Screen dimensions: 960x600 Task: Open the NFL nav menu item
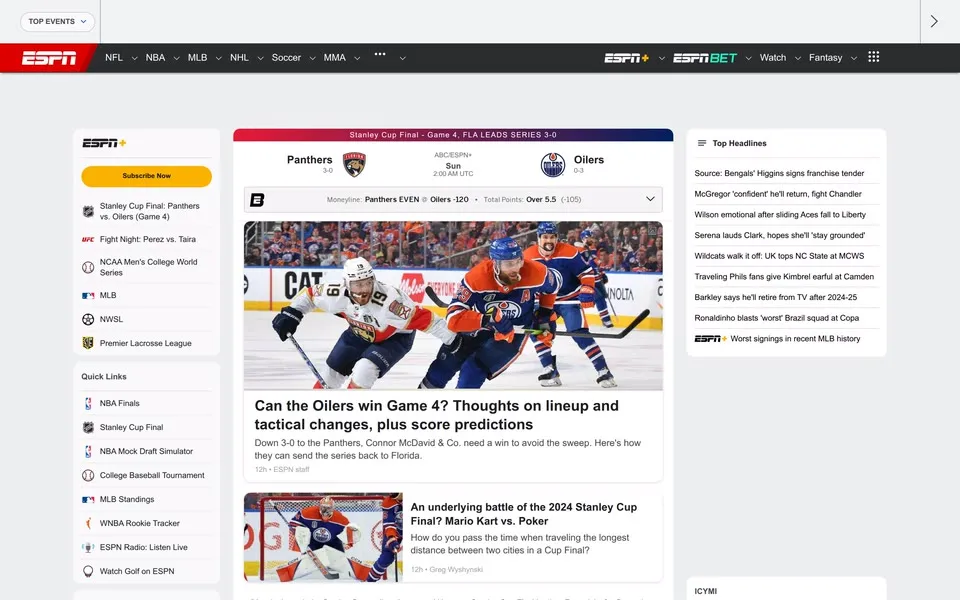pyautogui.click(x=114, y=58)
